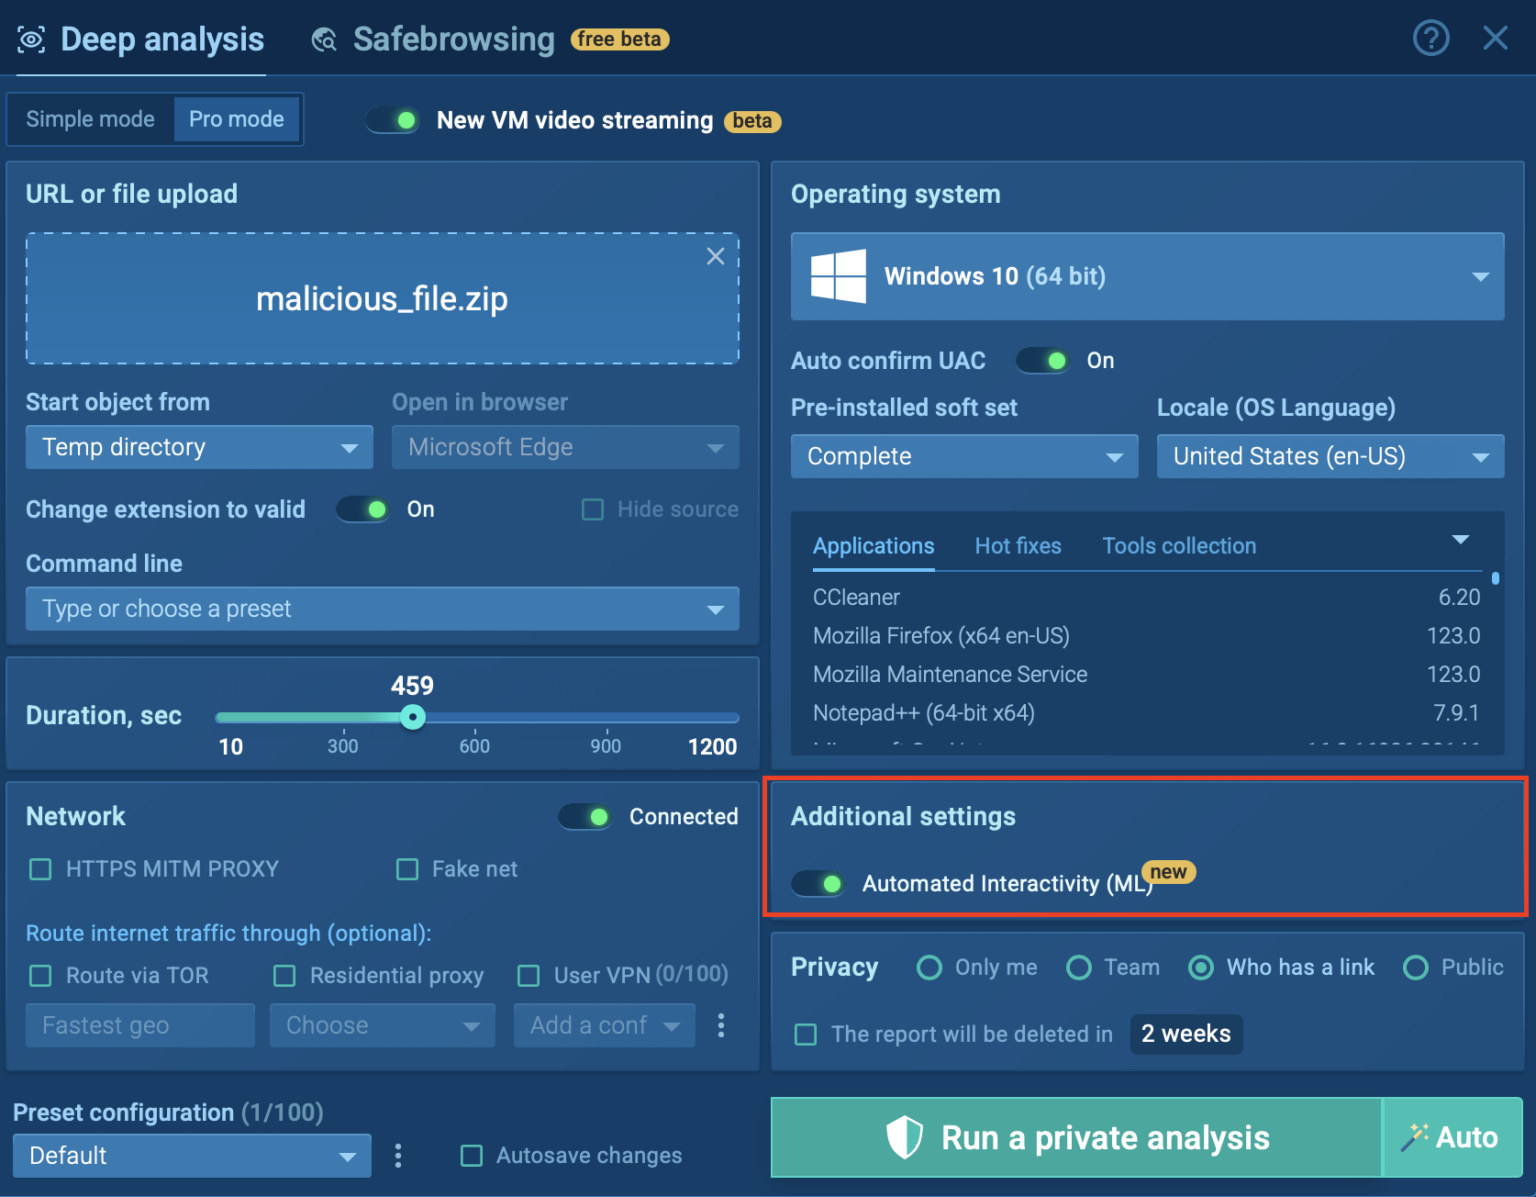Screen dimensions: 1536x1197
Task: Click the Deep analysis eye icon
Action: [x=32, y=40]
